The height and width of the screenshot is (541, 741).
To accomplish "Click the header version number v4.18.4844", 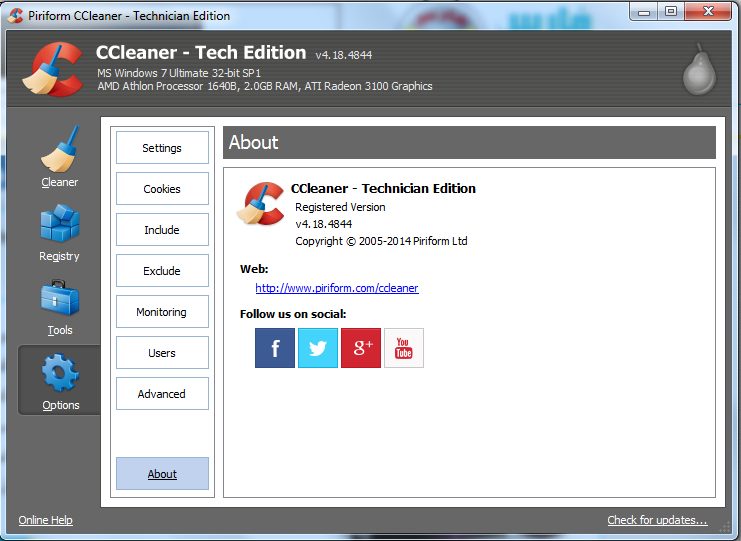I will tap(344, 55).
